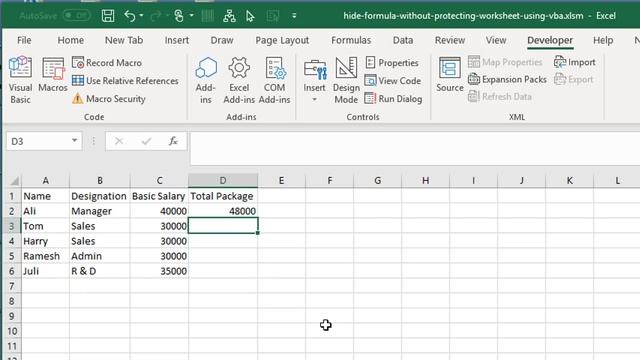The image size is (640, 360).
Task: Open the File tab
Action: coord(24,40)
